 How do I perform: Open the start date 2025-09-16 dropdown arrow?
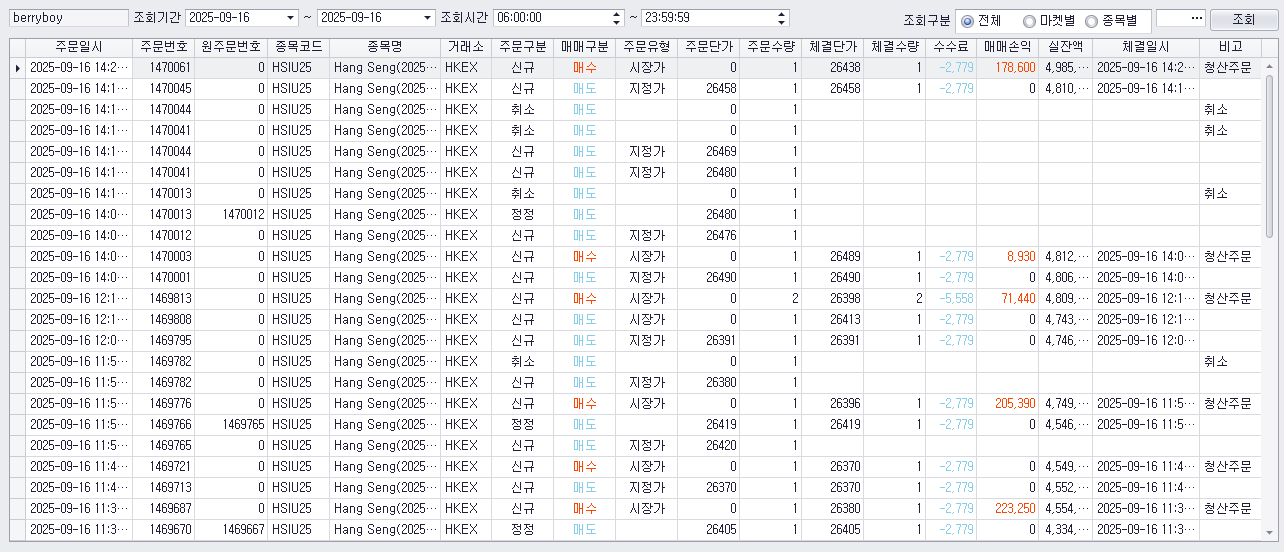(290, 18)
